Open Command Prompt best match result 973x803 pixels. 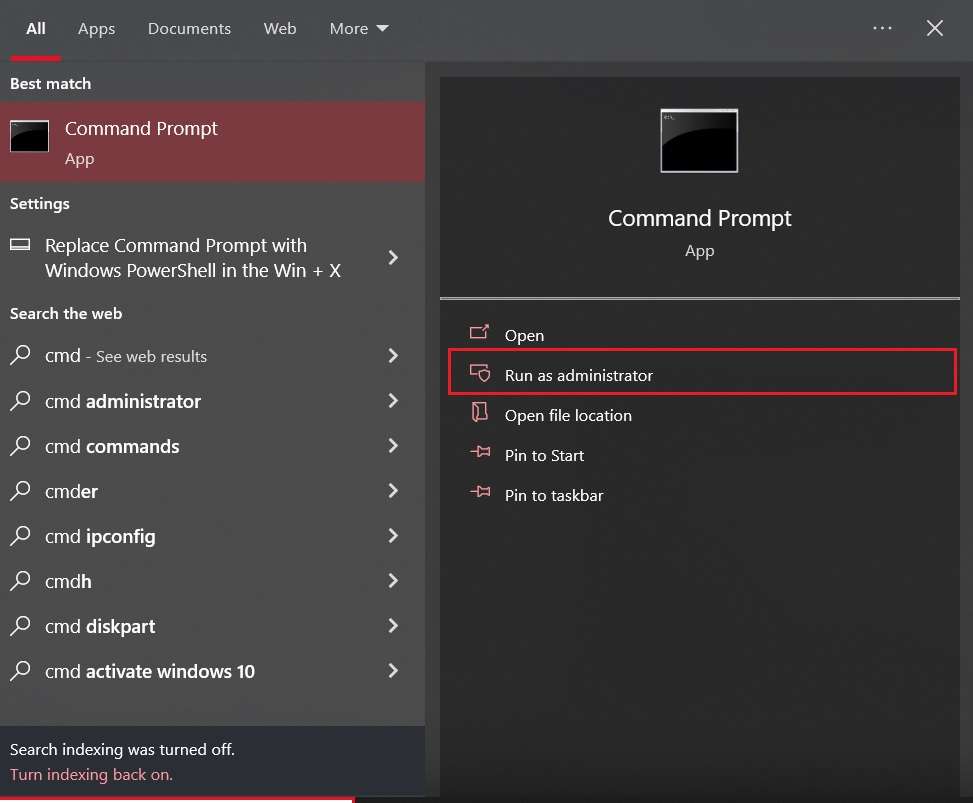click(x=212, y=141)
